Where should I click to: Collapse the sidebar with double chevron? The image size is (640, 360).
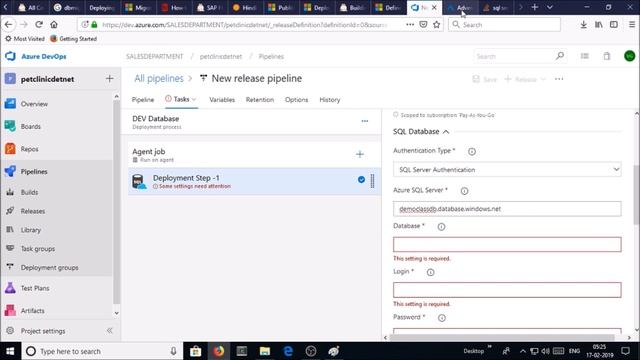109,330
